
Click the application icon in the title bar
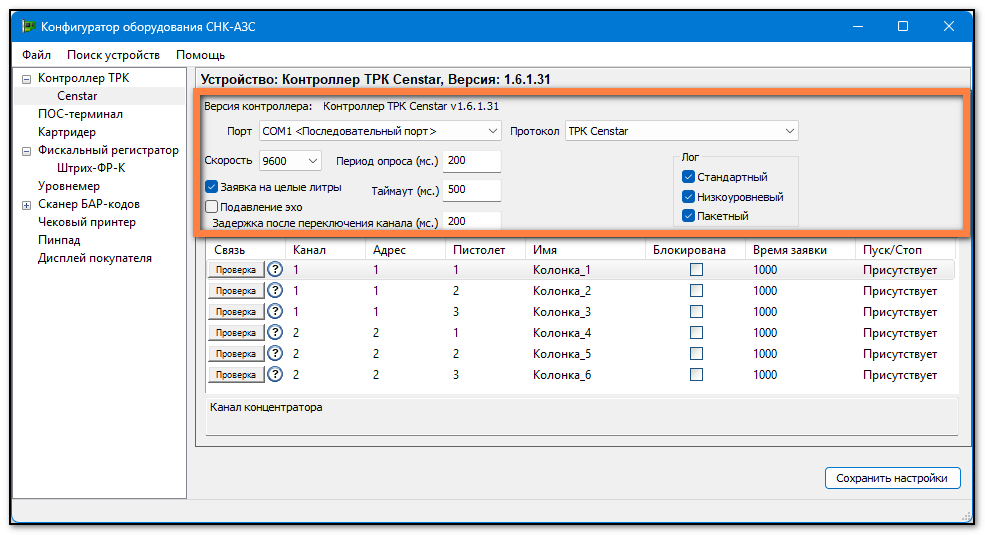pyautogui.click(x=29, y=27)
